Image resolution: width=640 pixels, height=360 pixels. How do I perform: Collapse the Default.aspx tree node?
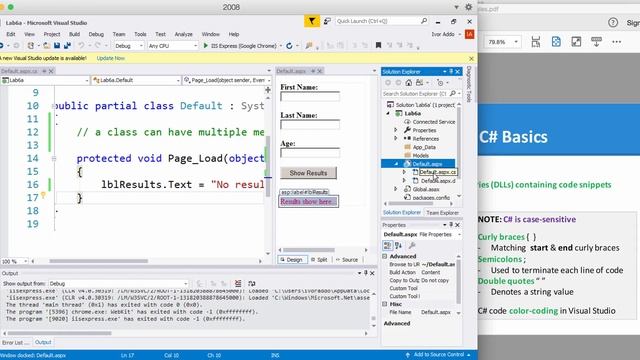click(396, 164)
